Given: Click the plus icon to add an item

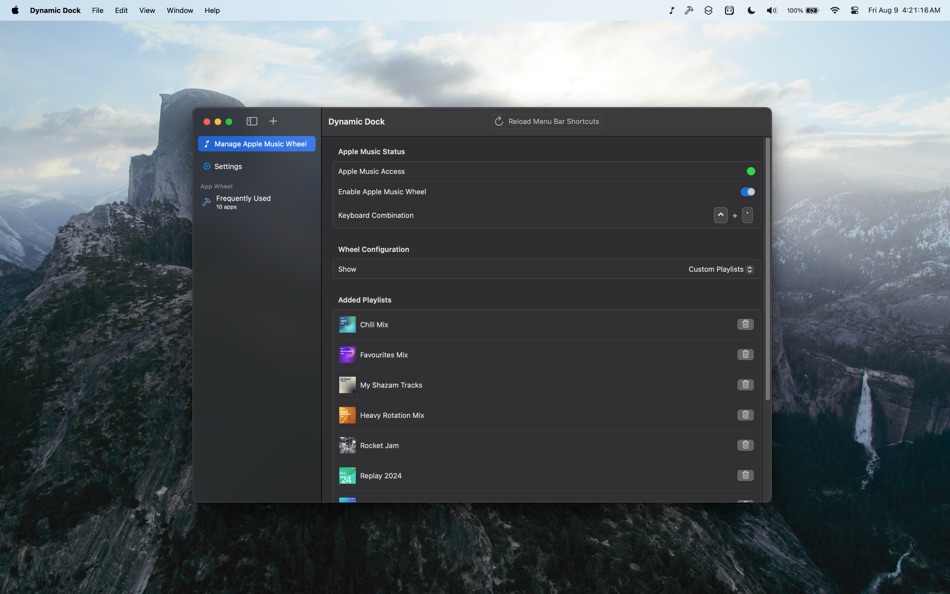Looking at the screenshot, I should [x=272, y=121].
